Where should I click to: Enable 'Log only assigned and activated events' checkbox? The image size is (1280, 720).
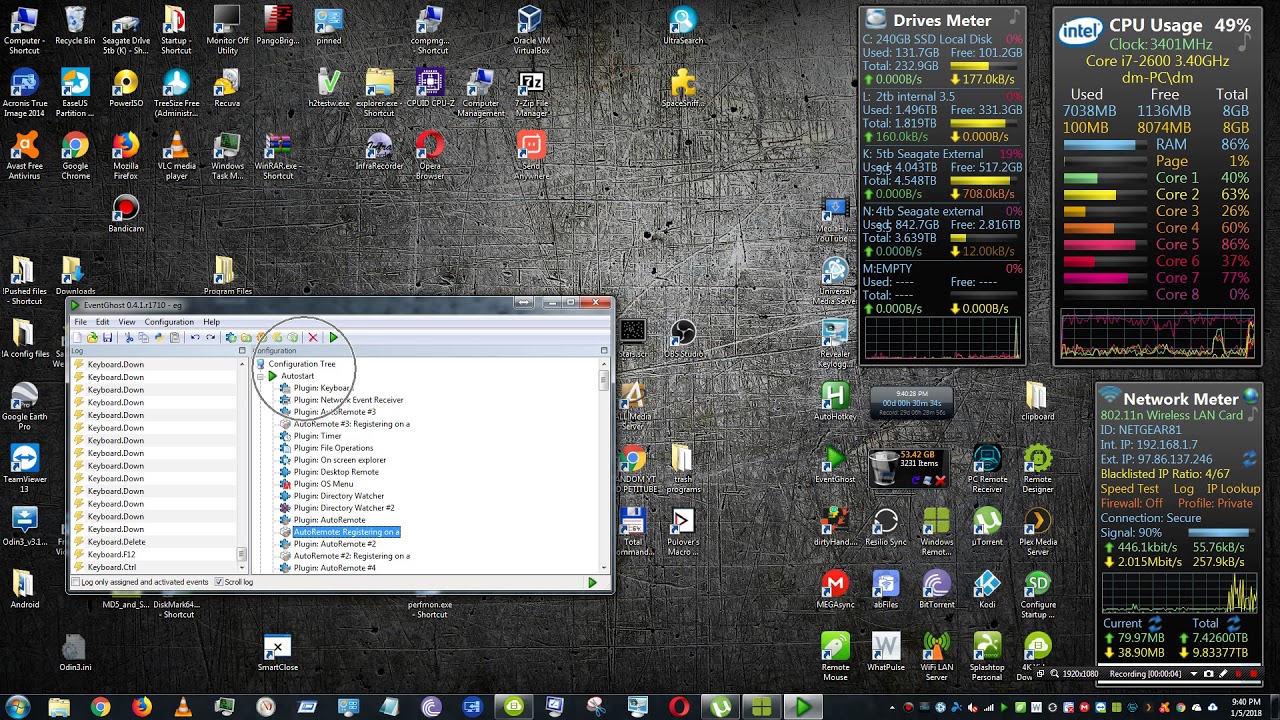coord(76,582)
